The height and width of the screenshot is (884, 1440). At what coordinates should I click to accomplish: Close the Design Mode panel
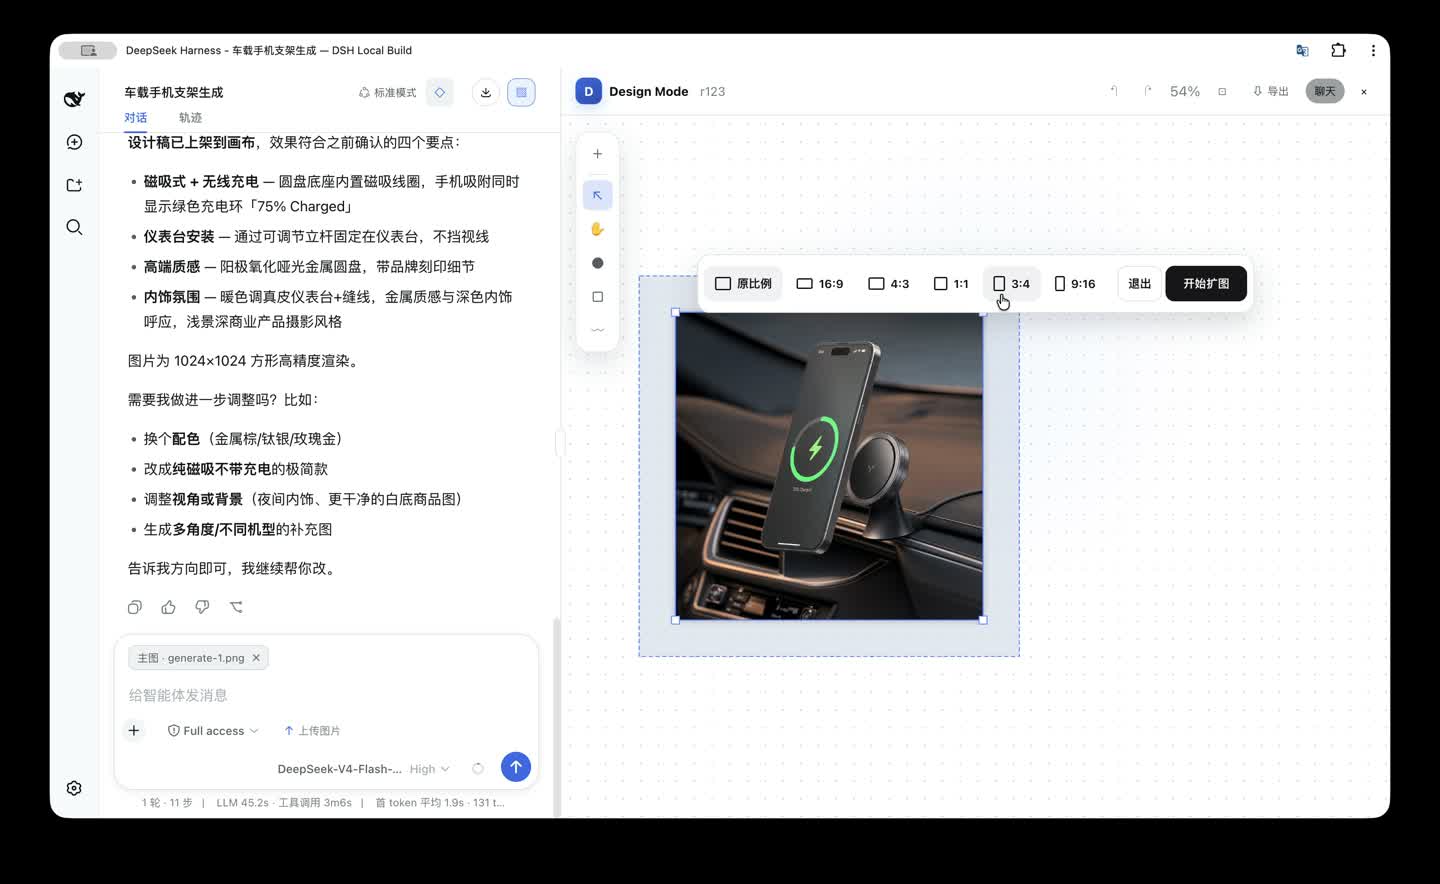[1364, 92]
